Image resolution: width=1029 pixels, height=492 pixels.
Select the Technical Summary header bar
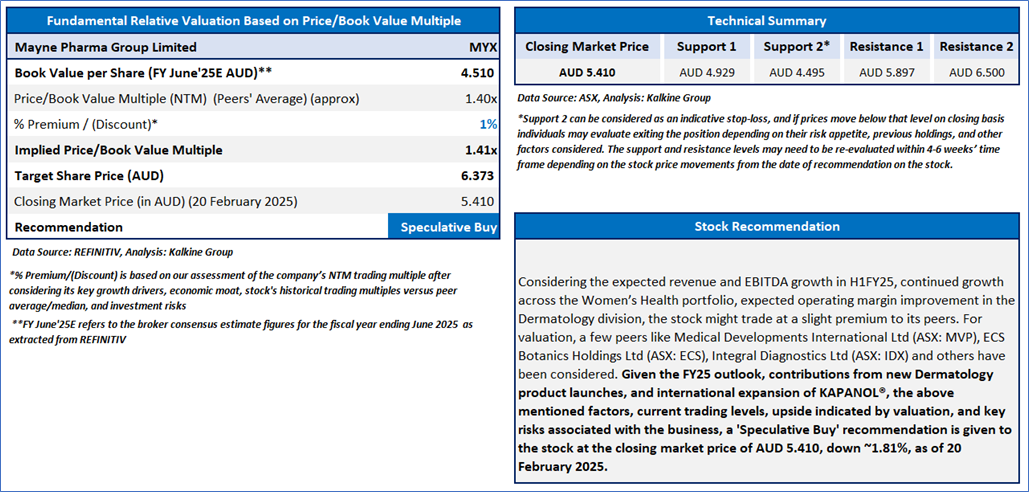[766, 20]
